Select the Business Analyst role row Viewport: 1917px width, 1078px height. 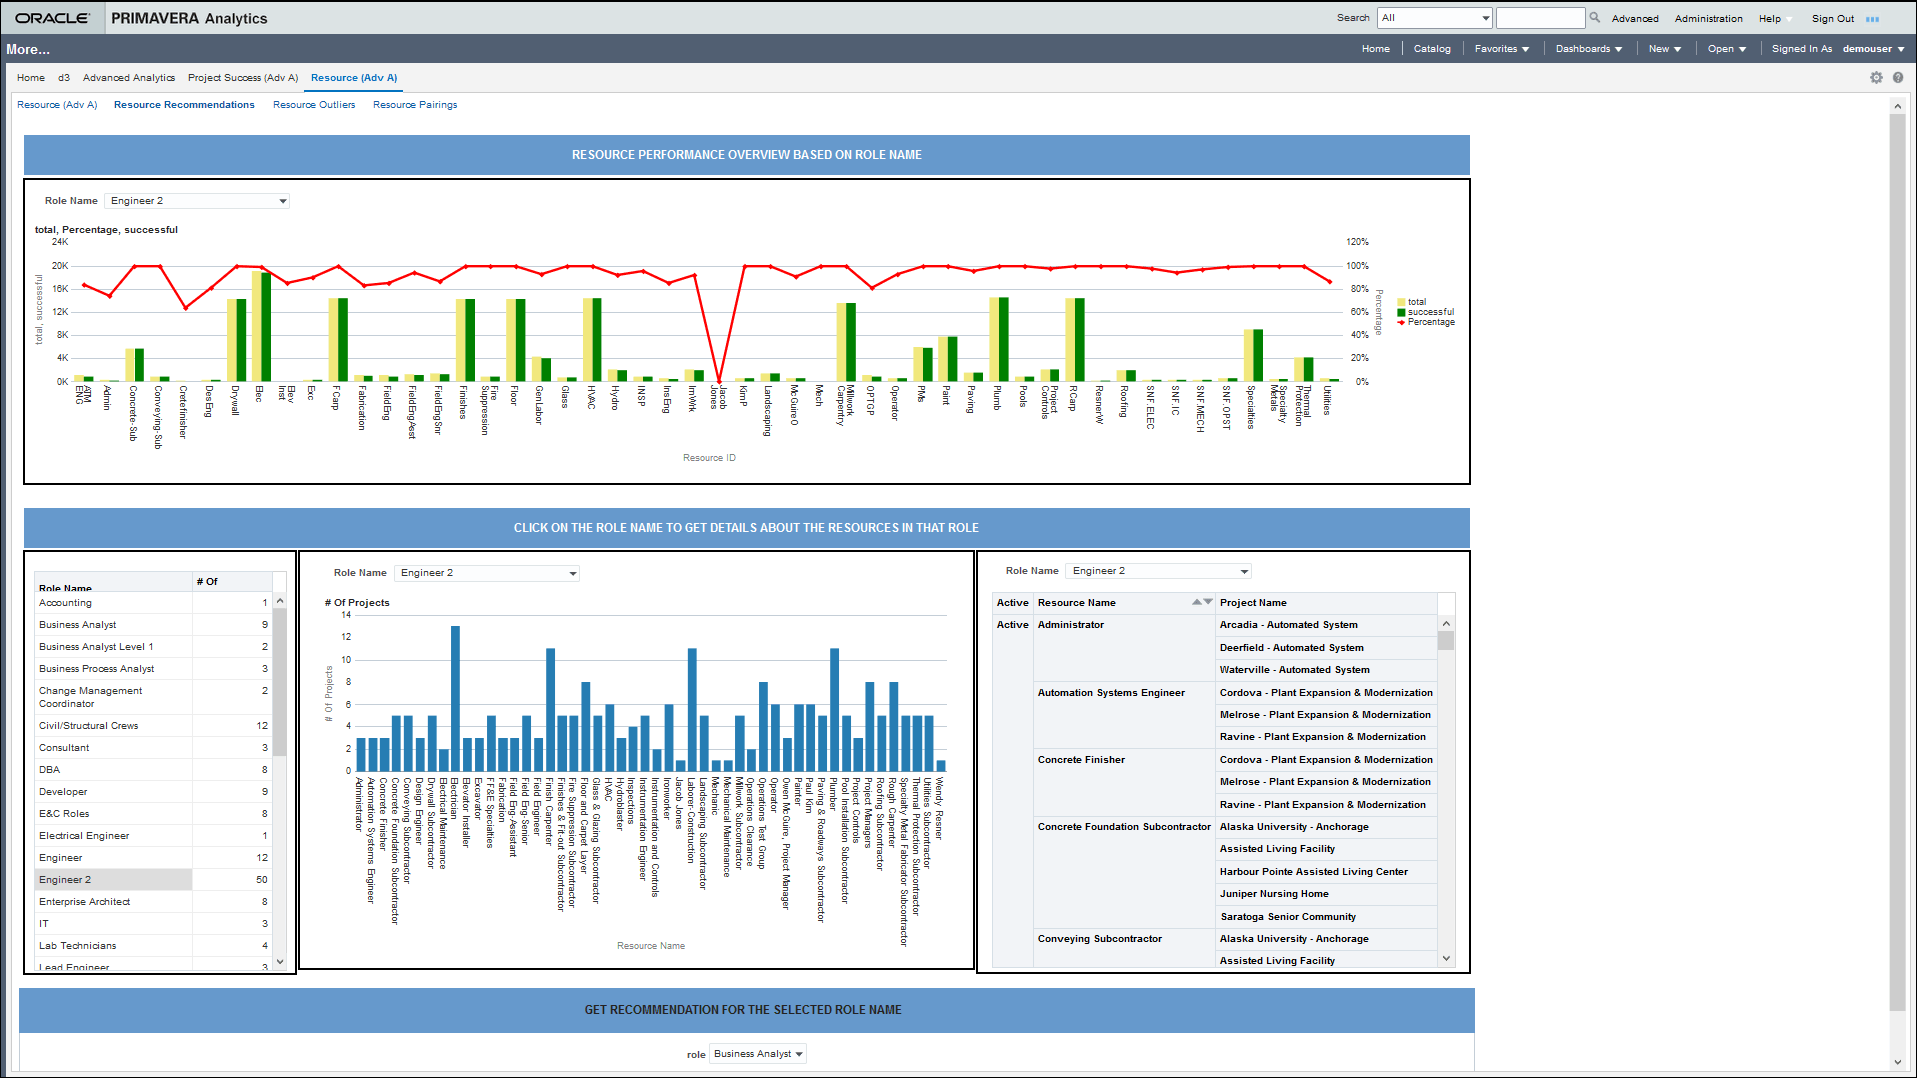click(153, 625)
